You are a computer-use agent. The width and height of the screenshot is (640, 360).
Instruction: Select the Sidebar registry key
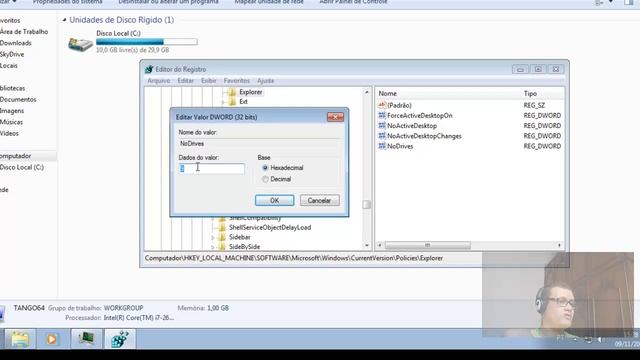pyautogui.click(x=240, y=237)
